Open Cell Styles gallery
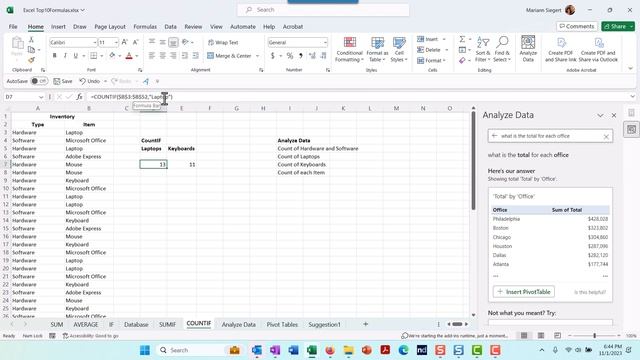 [x=399, y=49]
